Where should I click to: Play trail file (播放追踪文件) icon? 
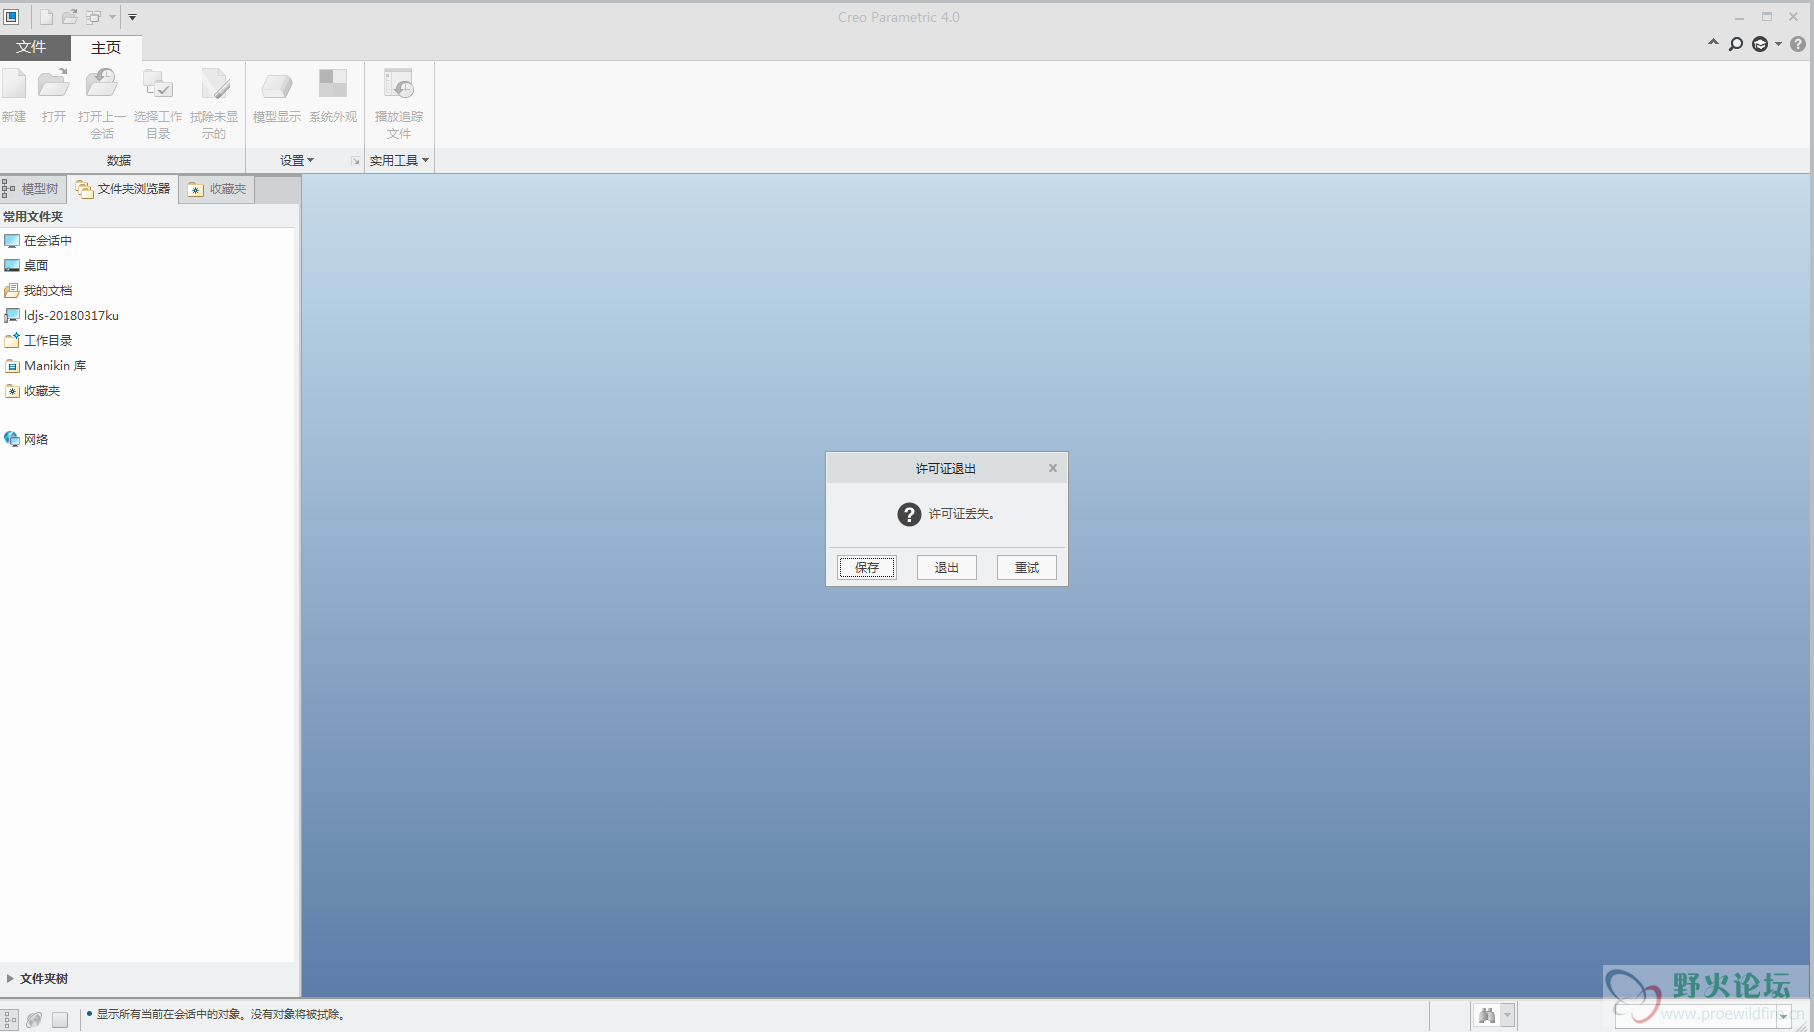pos(399,85)
